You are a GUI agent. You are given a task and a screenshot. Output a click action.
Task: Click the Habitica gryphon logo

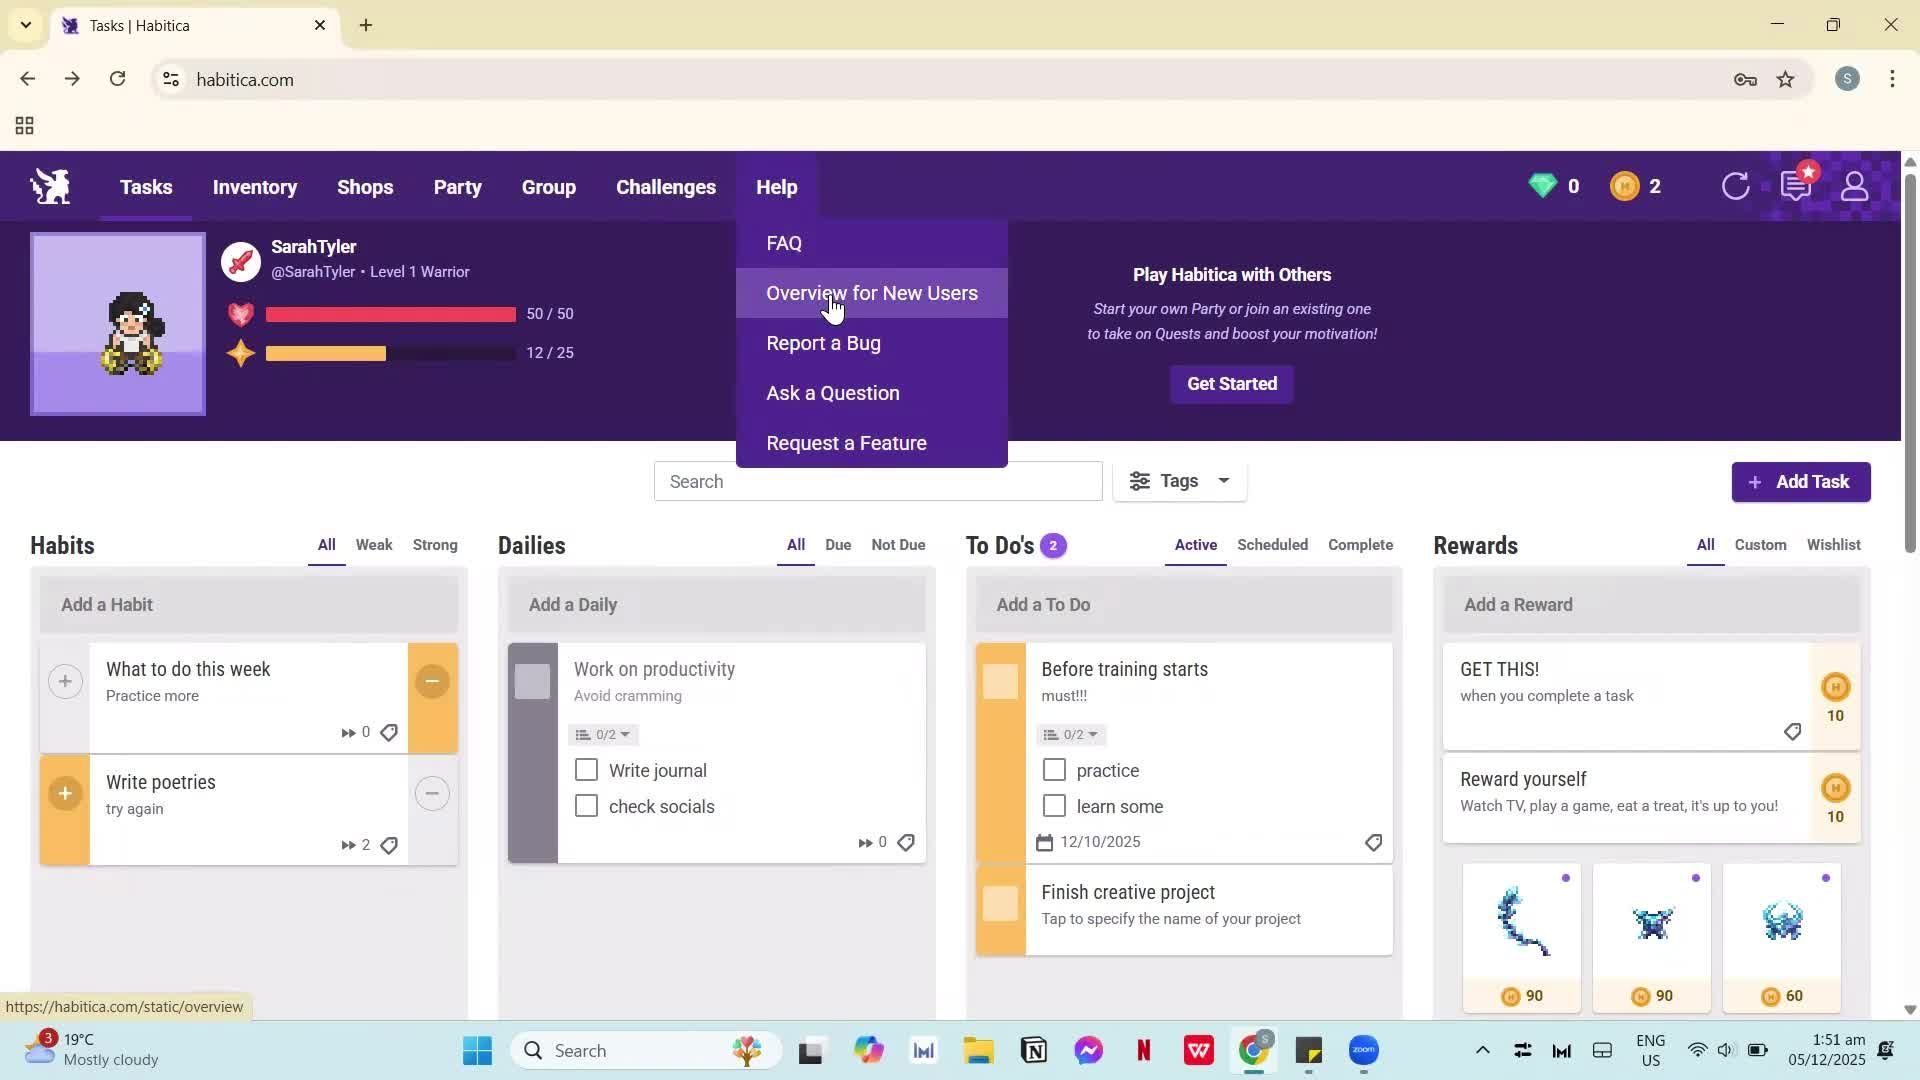(x=48, y=186)
